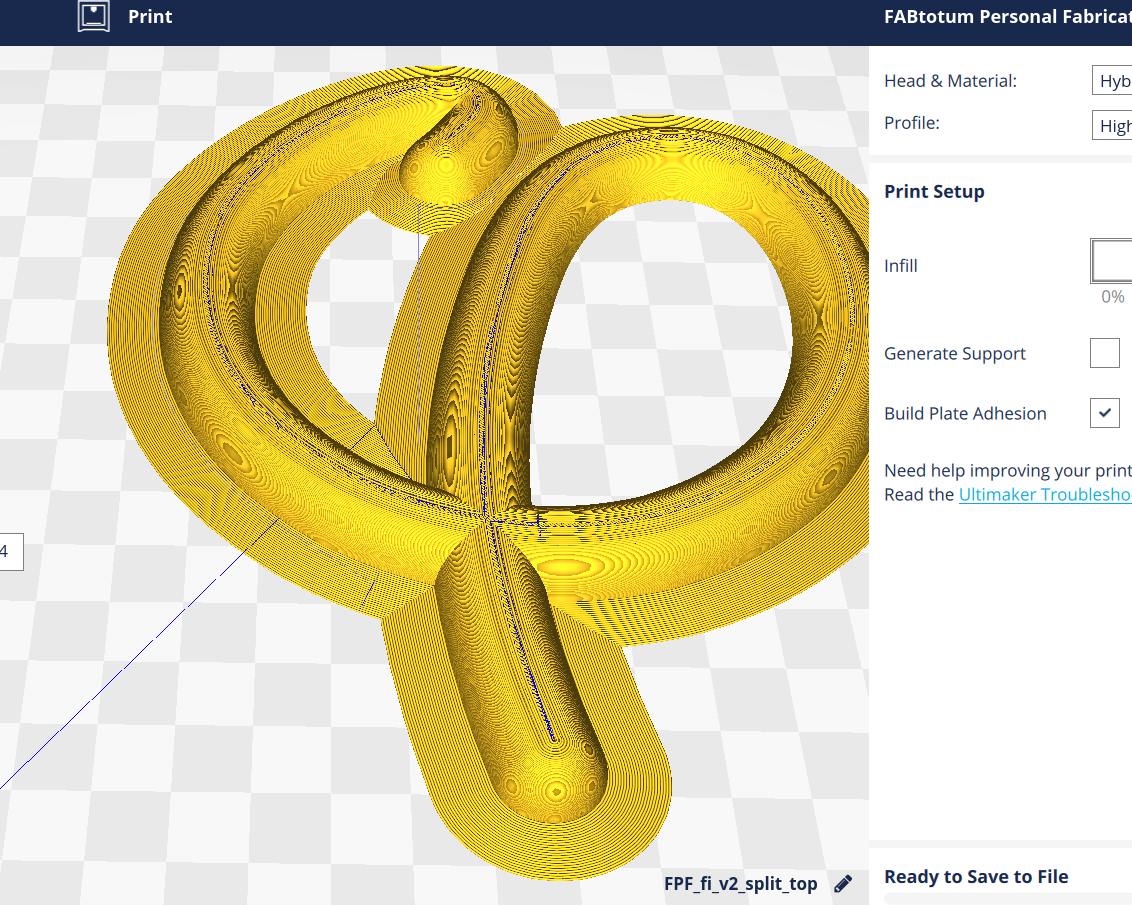Image resolution: width=1132 pixels, height=905 pixels.
Task: Open the Head & Material dropdown
Action: 1112,81
